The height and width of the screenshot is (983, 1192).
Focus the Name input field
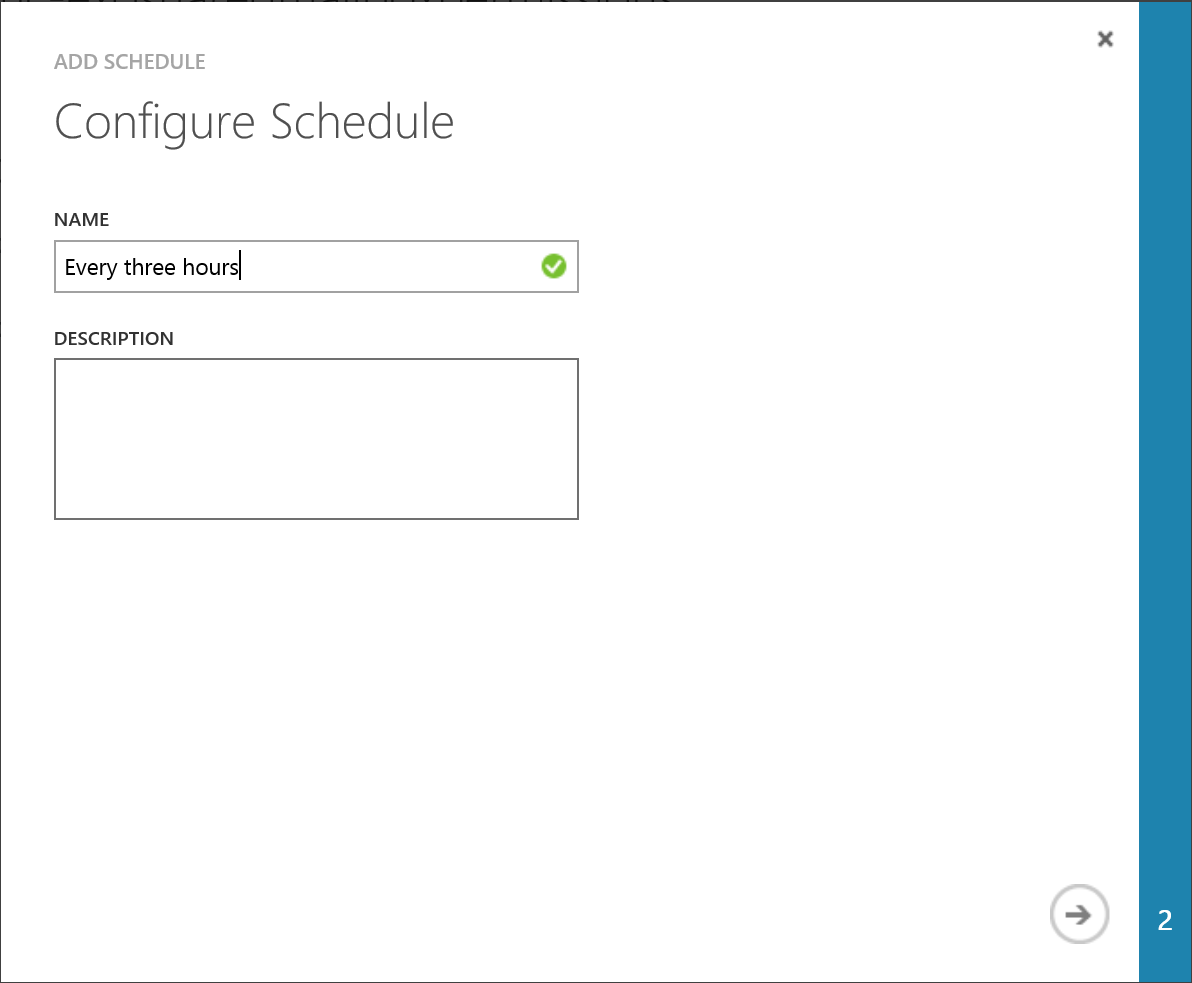[x=300, y=267]
